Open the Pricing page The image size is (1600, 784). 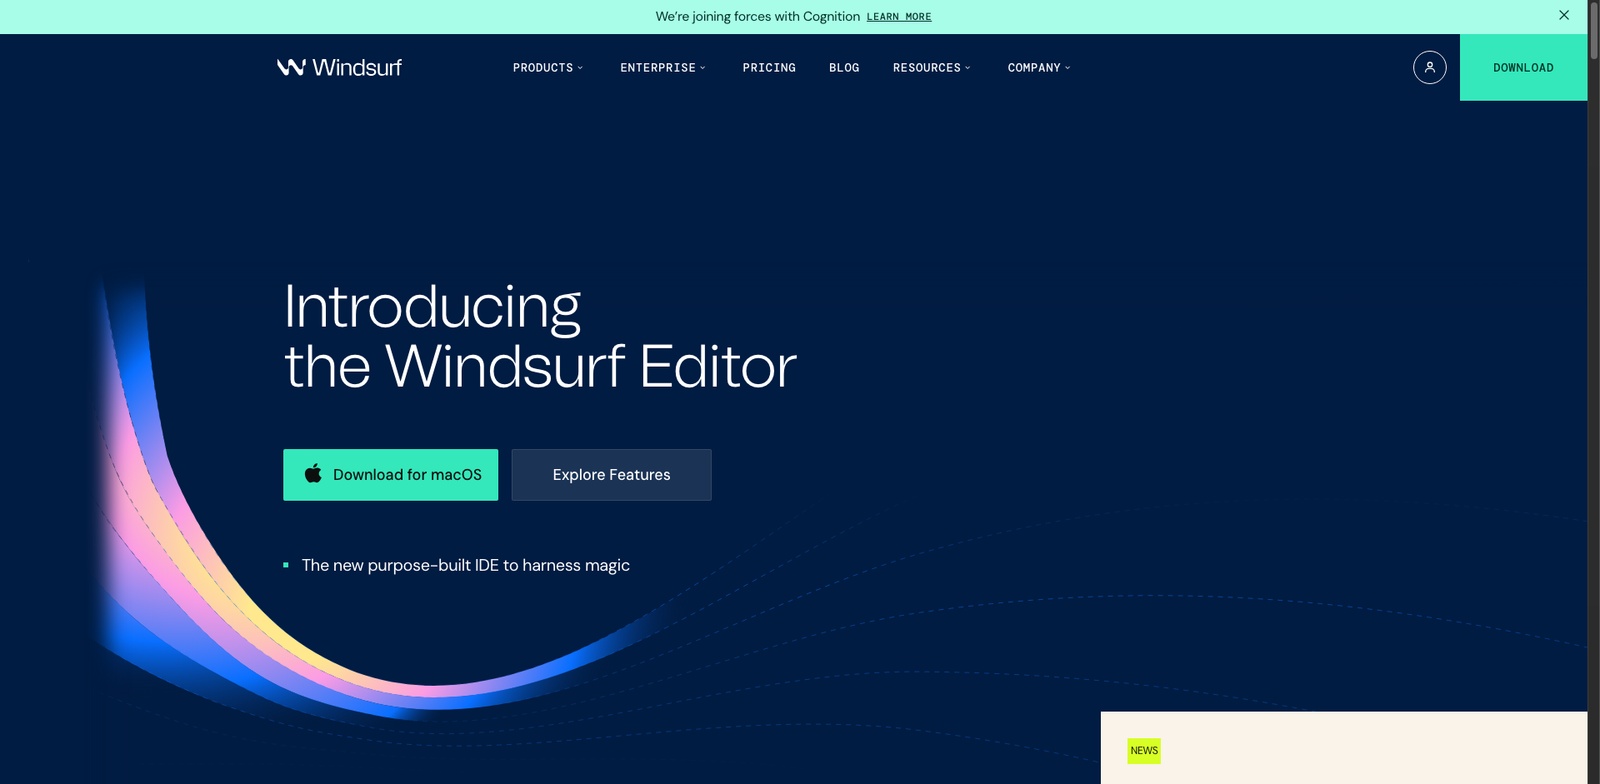coord(769,68)
